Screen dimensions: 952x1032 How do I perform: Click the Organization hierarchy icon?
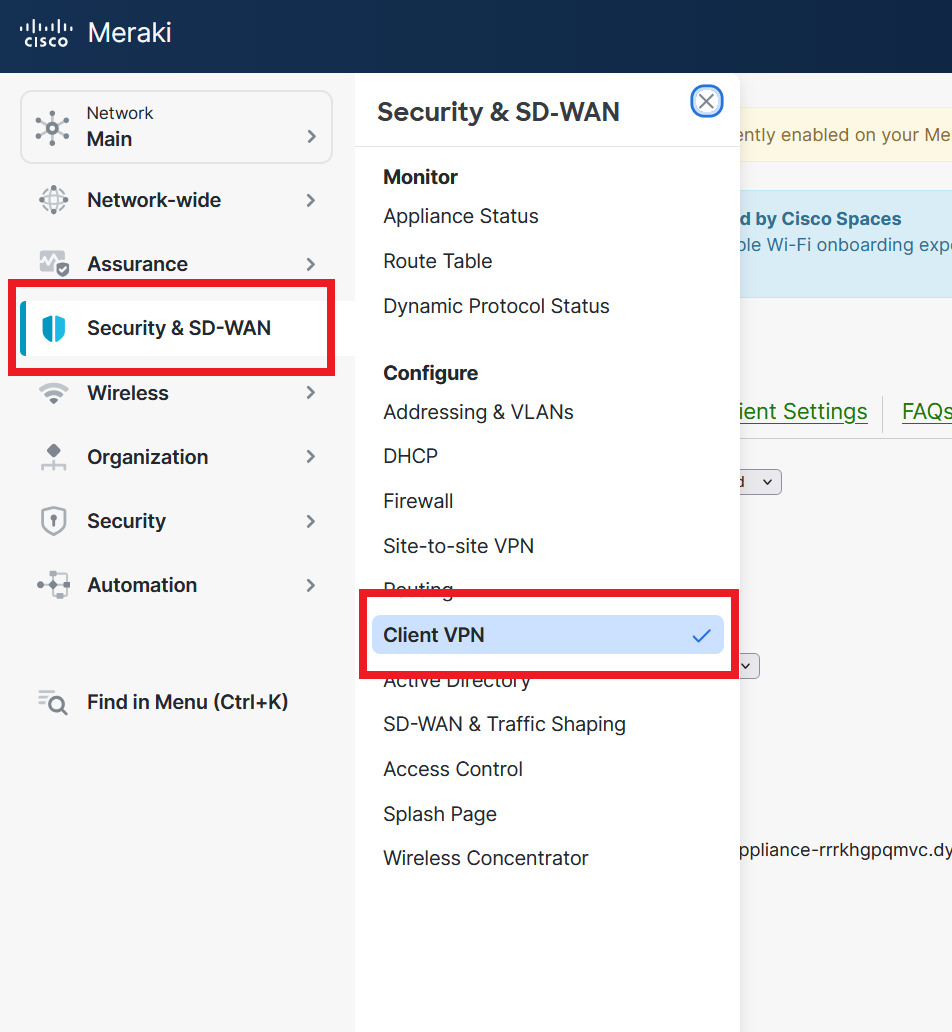click(x=53, y=457)
